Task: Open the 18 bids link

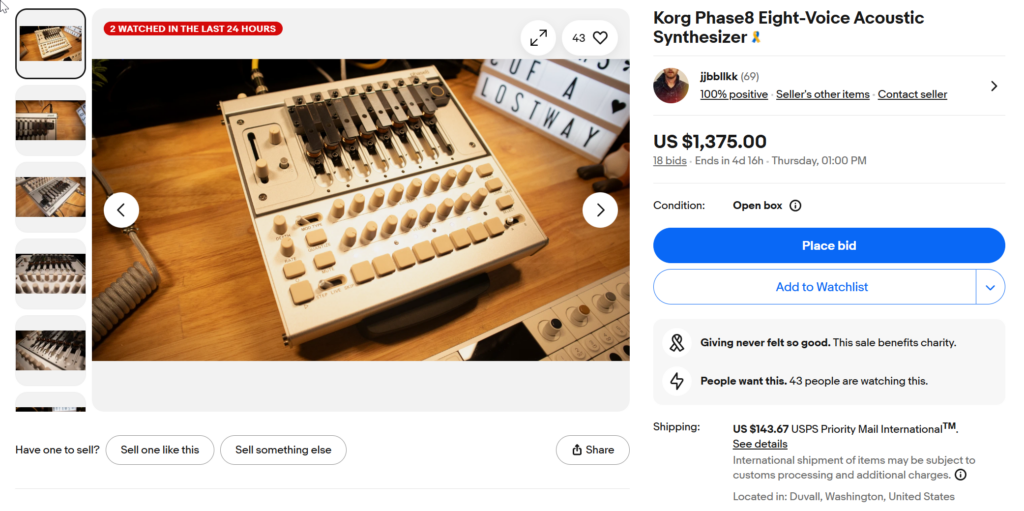Action: click(x=670, y=160)
